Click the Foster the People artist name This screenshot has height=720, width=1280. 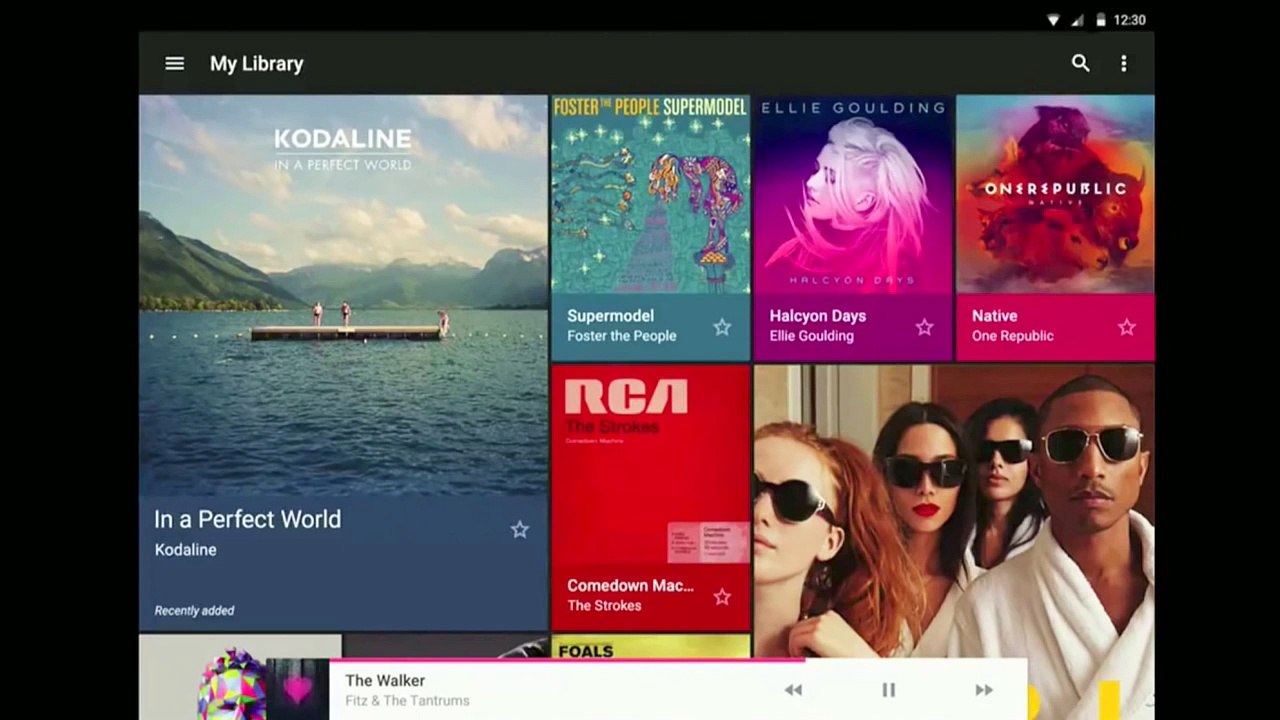point(621,336)
